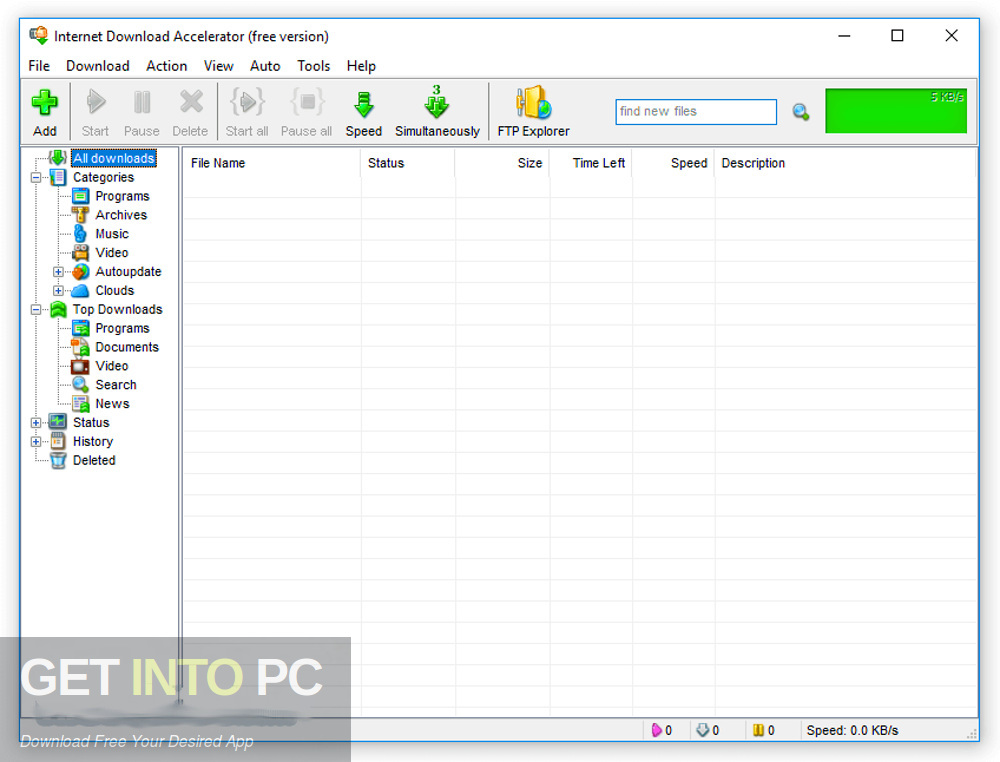
Task: Sort by Description column header
Action: pyautogui.click(x=845, y=163)
